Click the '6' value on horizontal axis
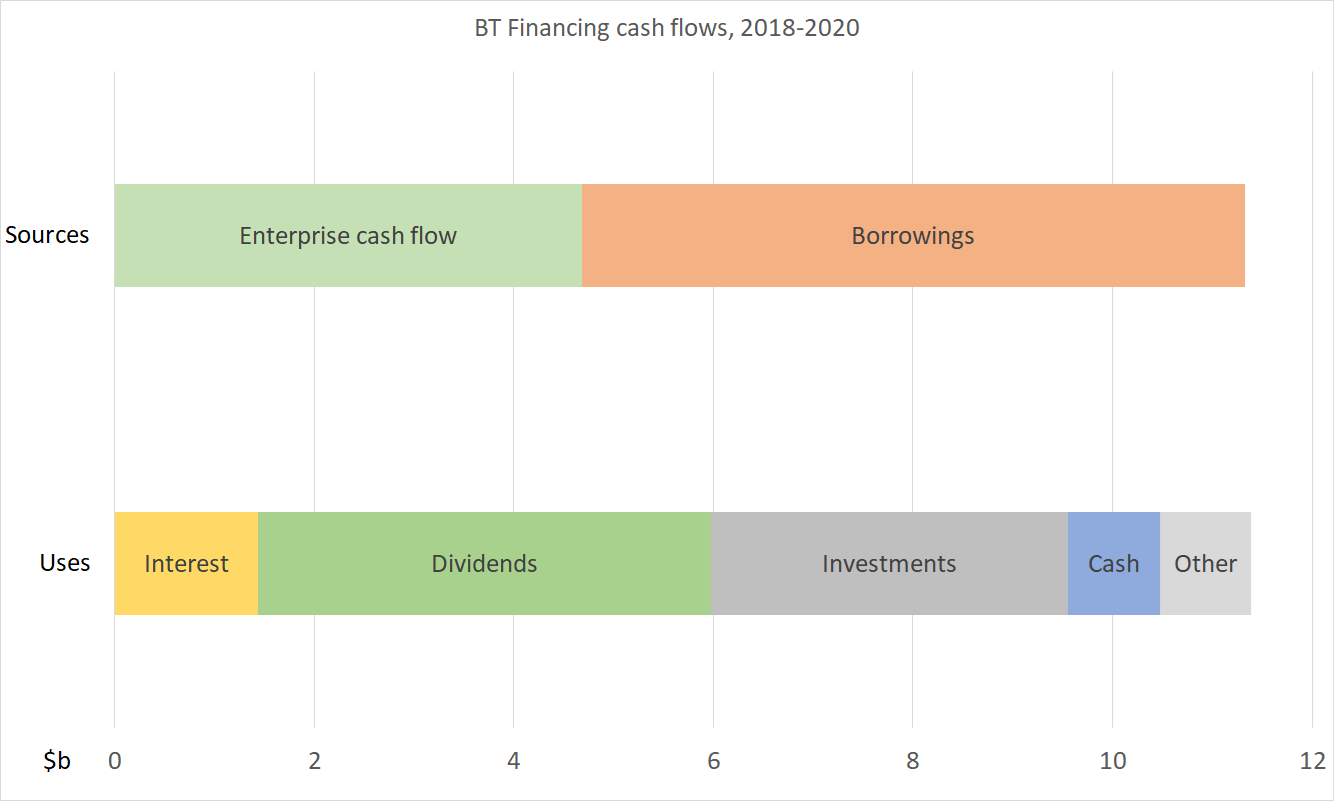This screenshot has height=801, width=1334. pos(713,761)
